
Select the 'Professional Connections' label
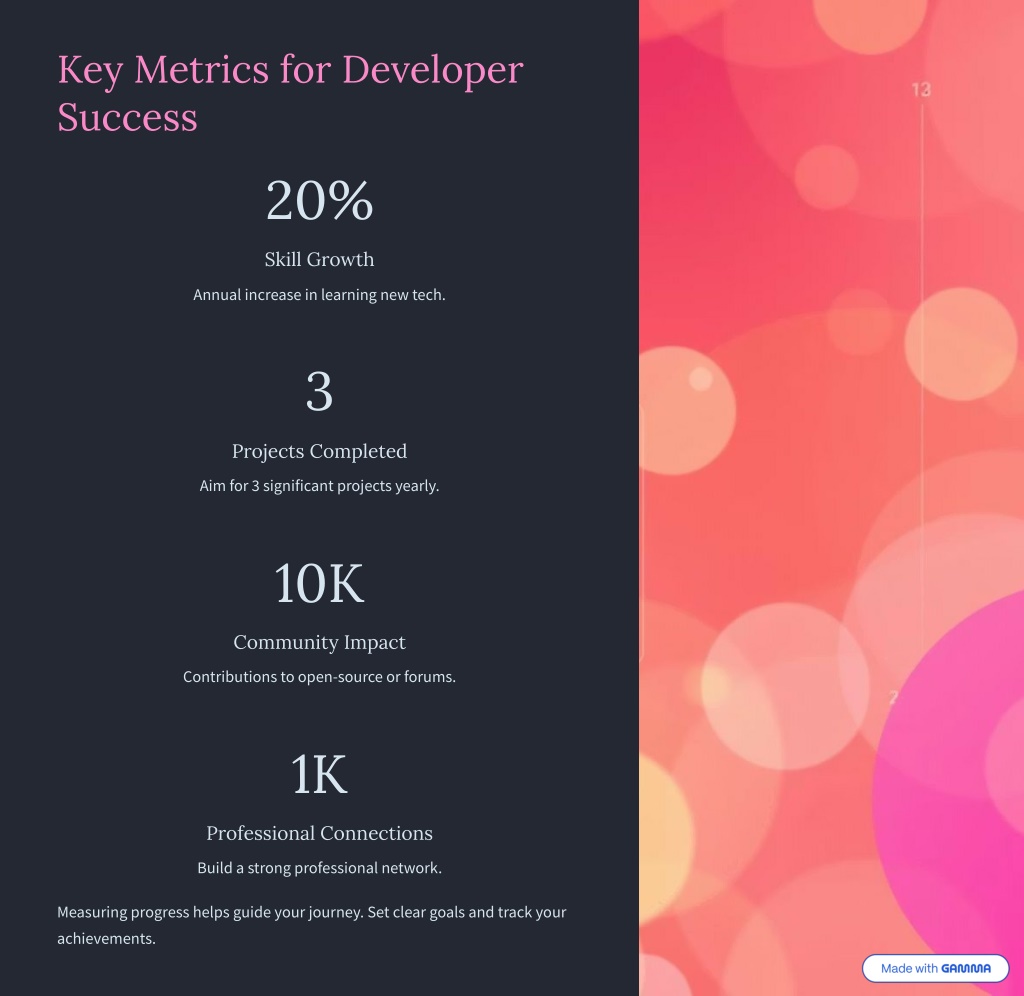coord(319,833)
